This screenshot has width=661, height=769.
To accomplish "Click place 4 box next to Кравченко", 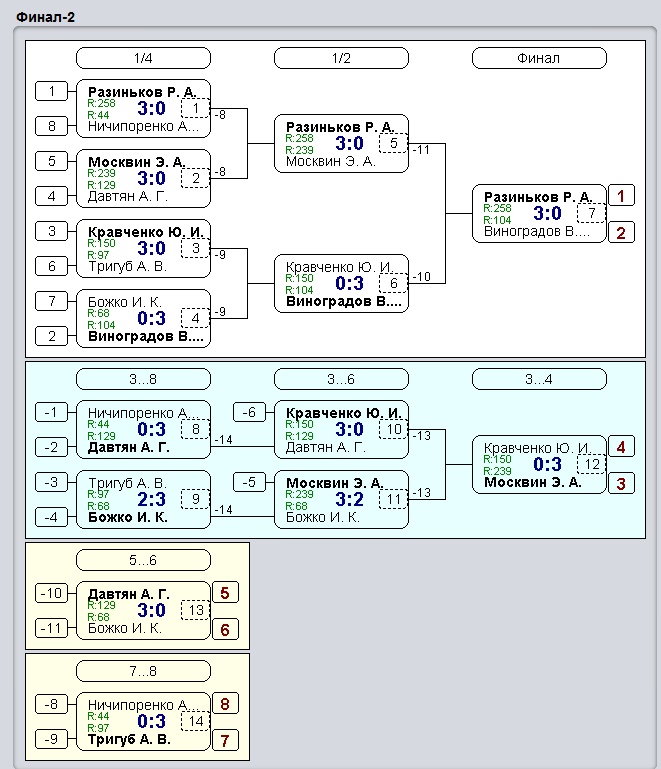I will [x=621, y=447].
